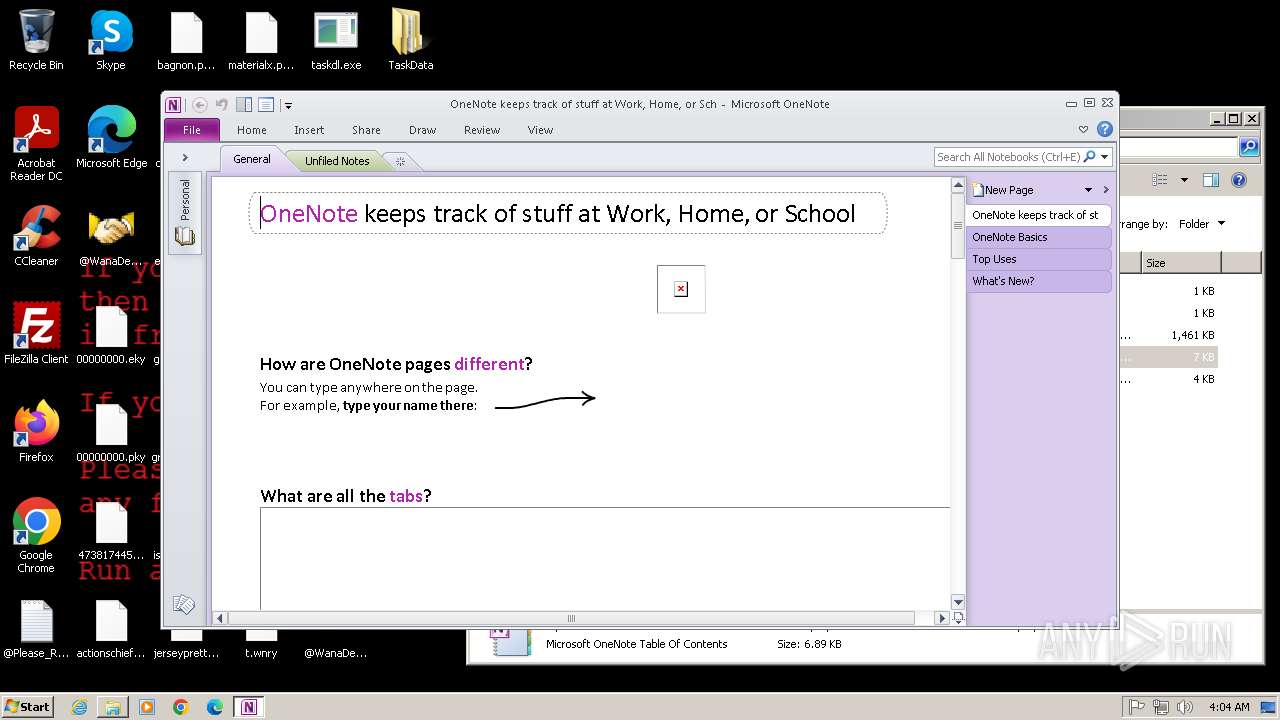Select the Top Uses page
This screenshot has width=1280, height=720.
click(1039, 259)
